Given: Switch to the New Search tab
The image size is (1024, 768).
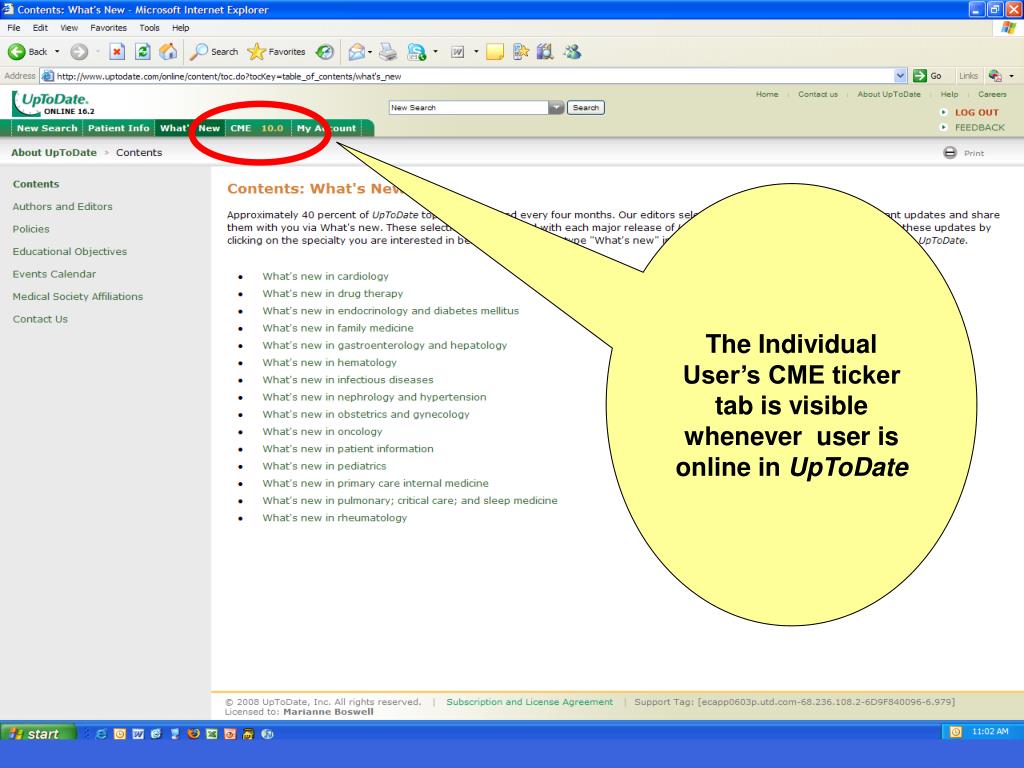Looking at the screenshot, I should (x=47, y=128).
